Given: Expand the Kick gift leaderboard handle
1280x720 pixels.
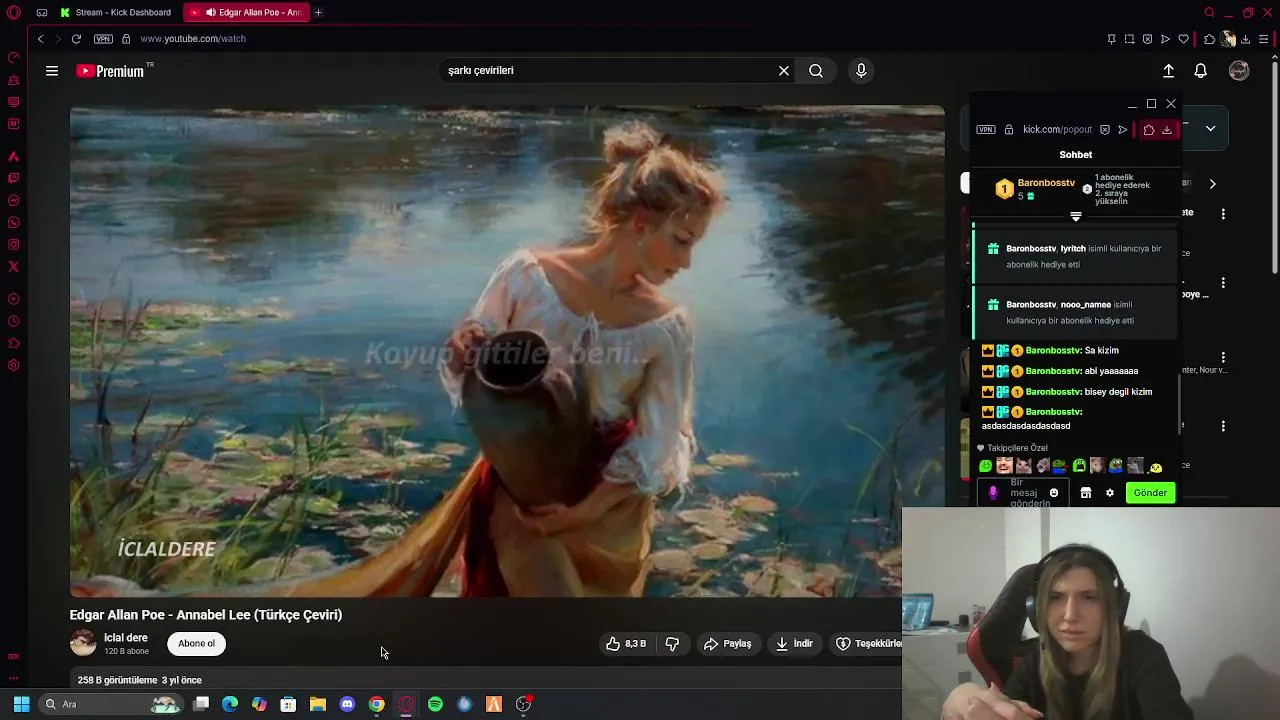Looking at the screenshot, I should [x=1076, y=216].
